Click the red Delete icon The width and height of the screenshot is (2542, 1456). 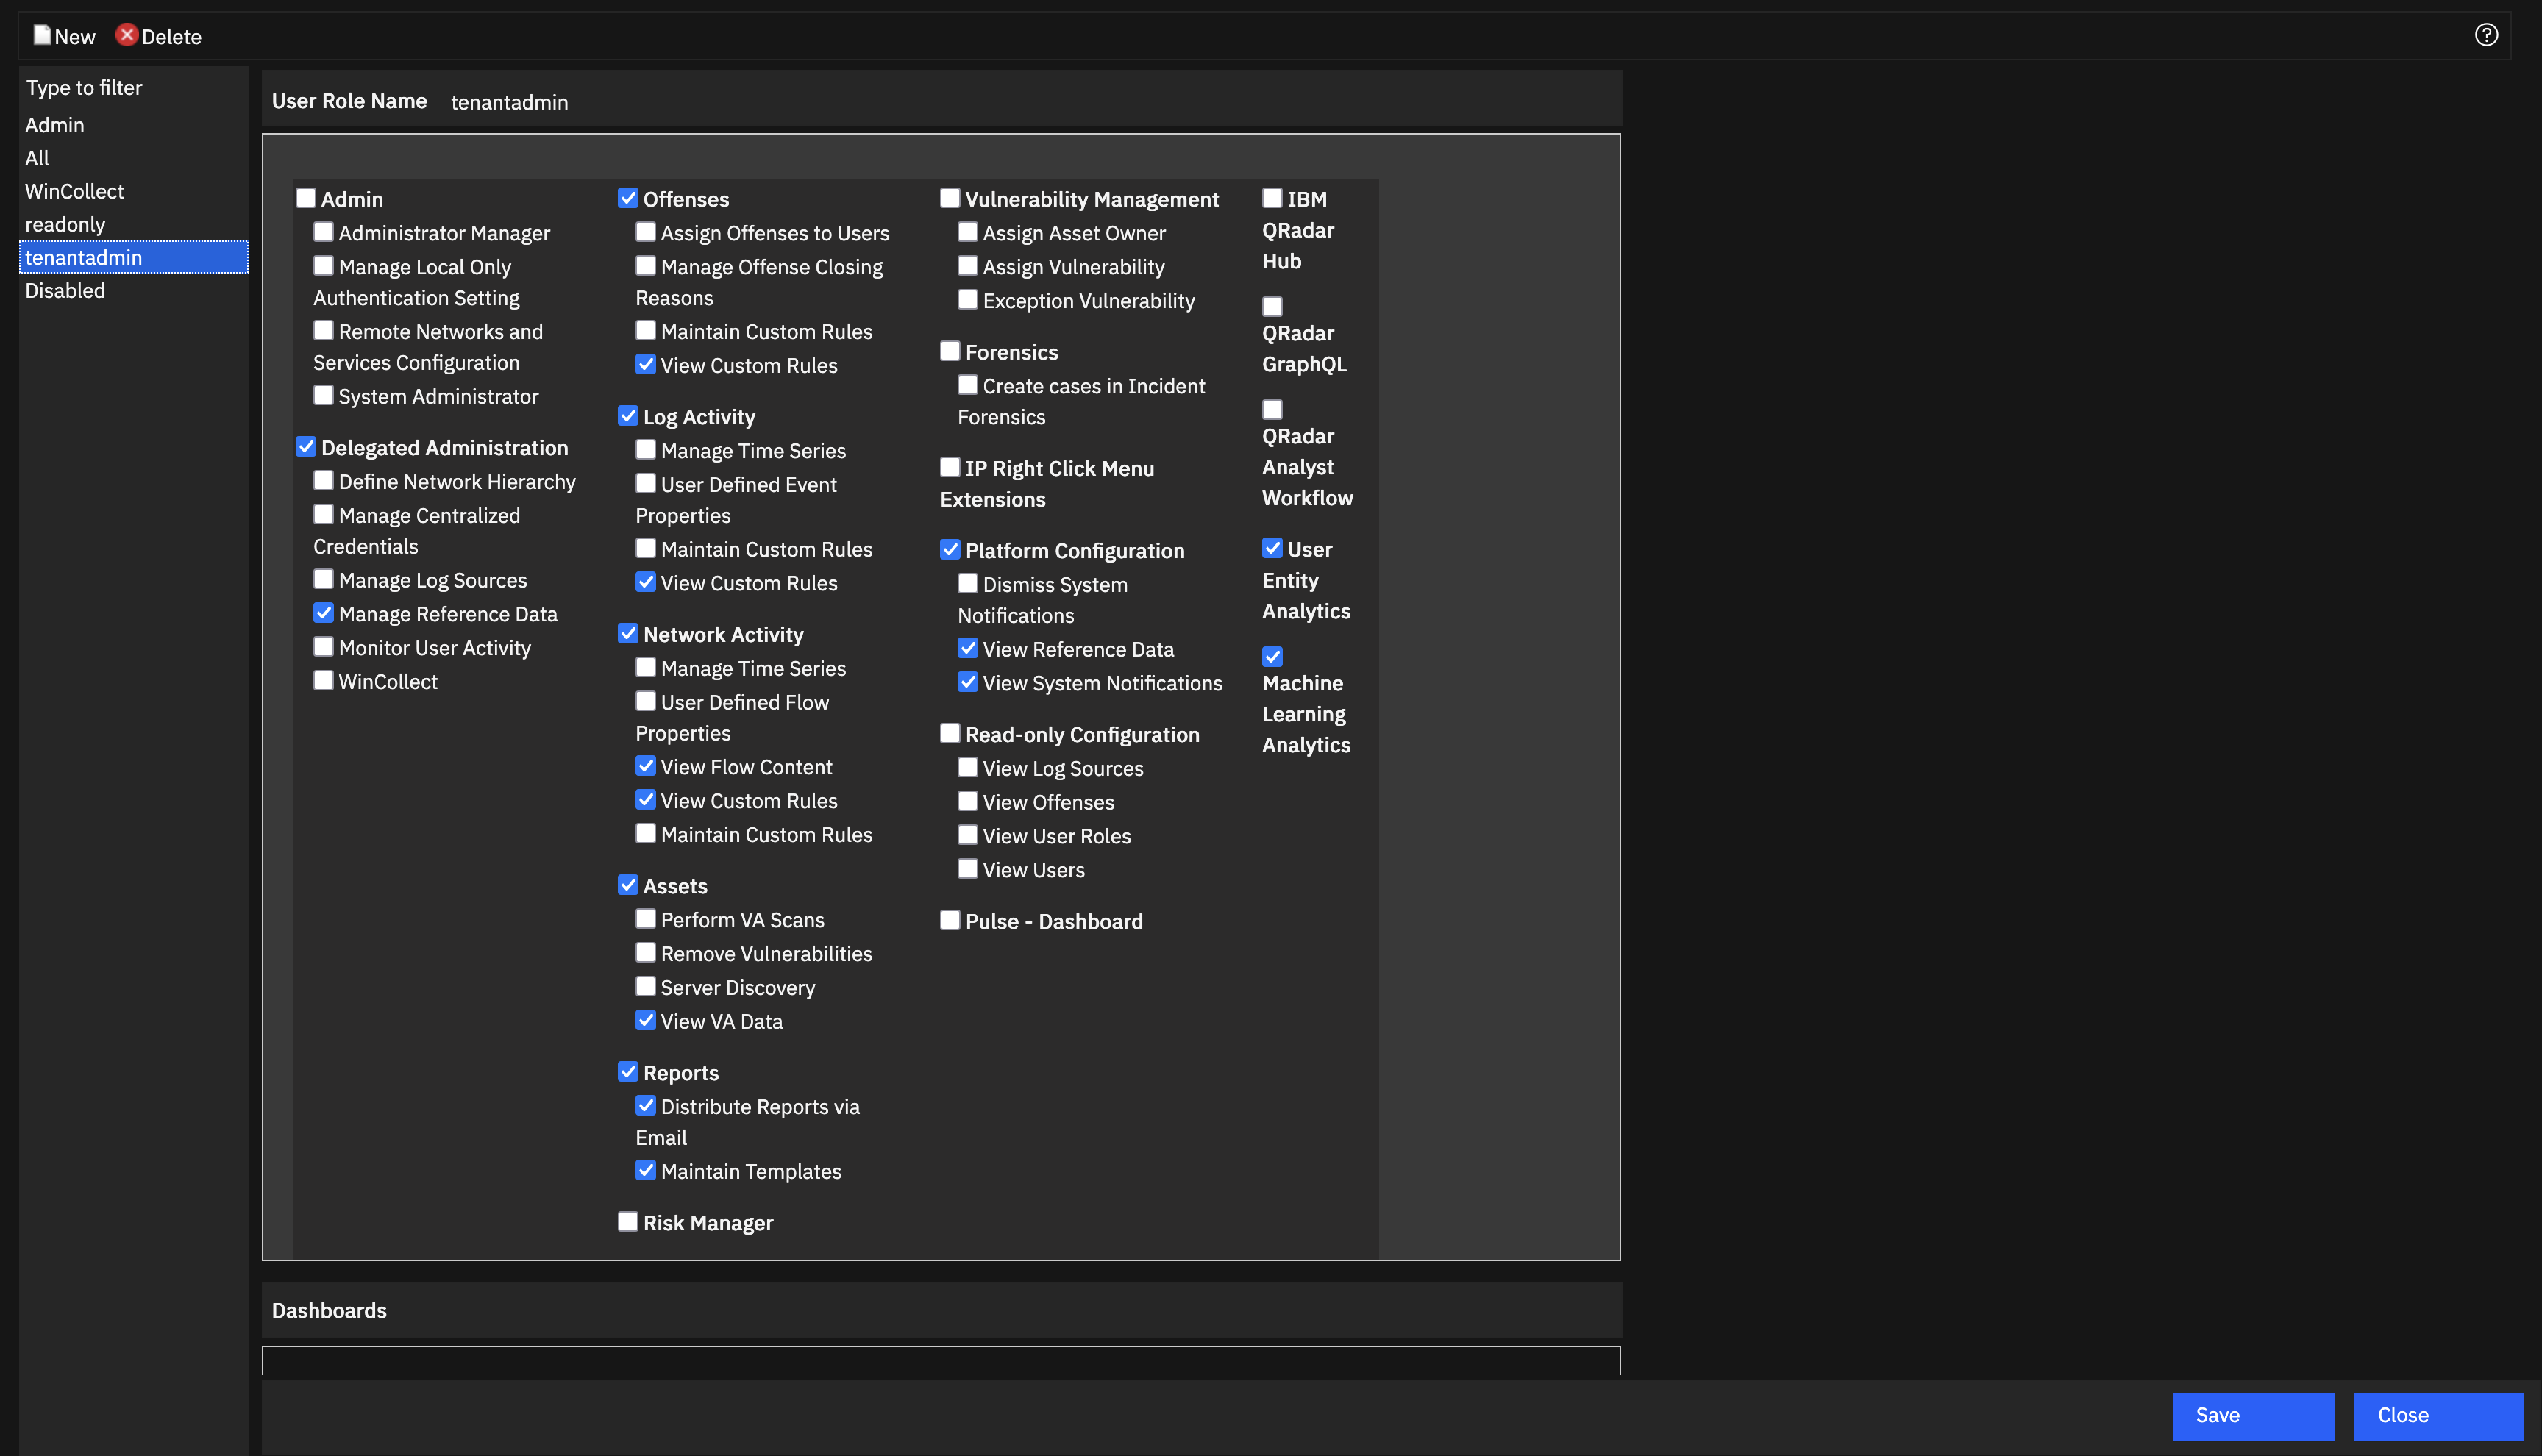126,35
